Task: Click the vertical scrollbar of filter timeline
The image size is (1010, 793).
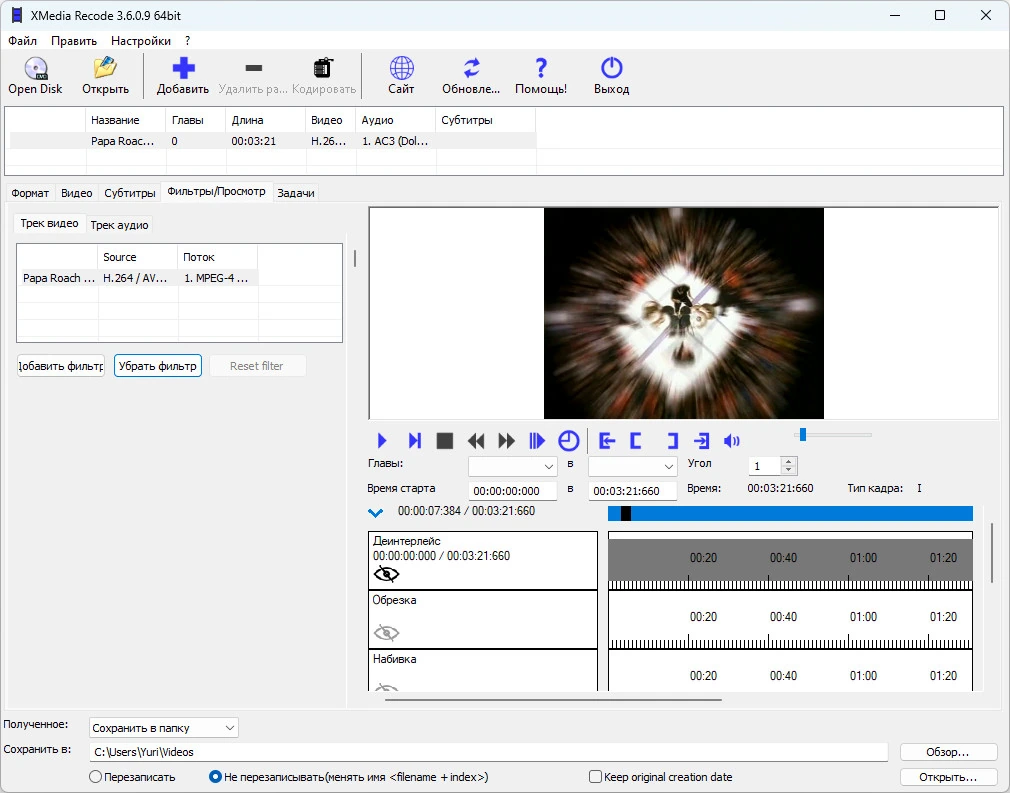Action: [991, 553]
